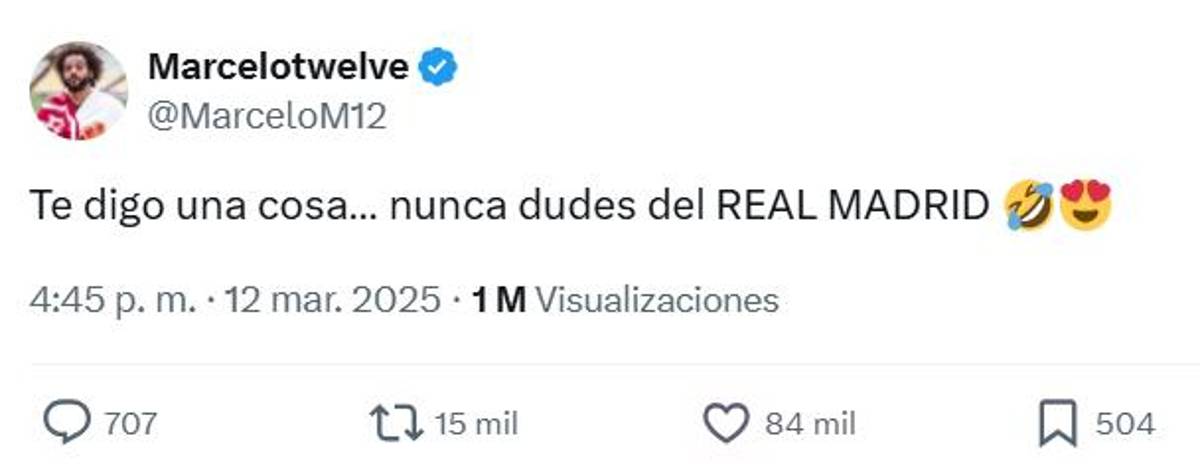Open Marcelo's profile picture
The image size is (1200, 464).
pyautogui.click(x=79, y=91)
